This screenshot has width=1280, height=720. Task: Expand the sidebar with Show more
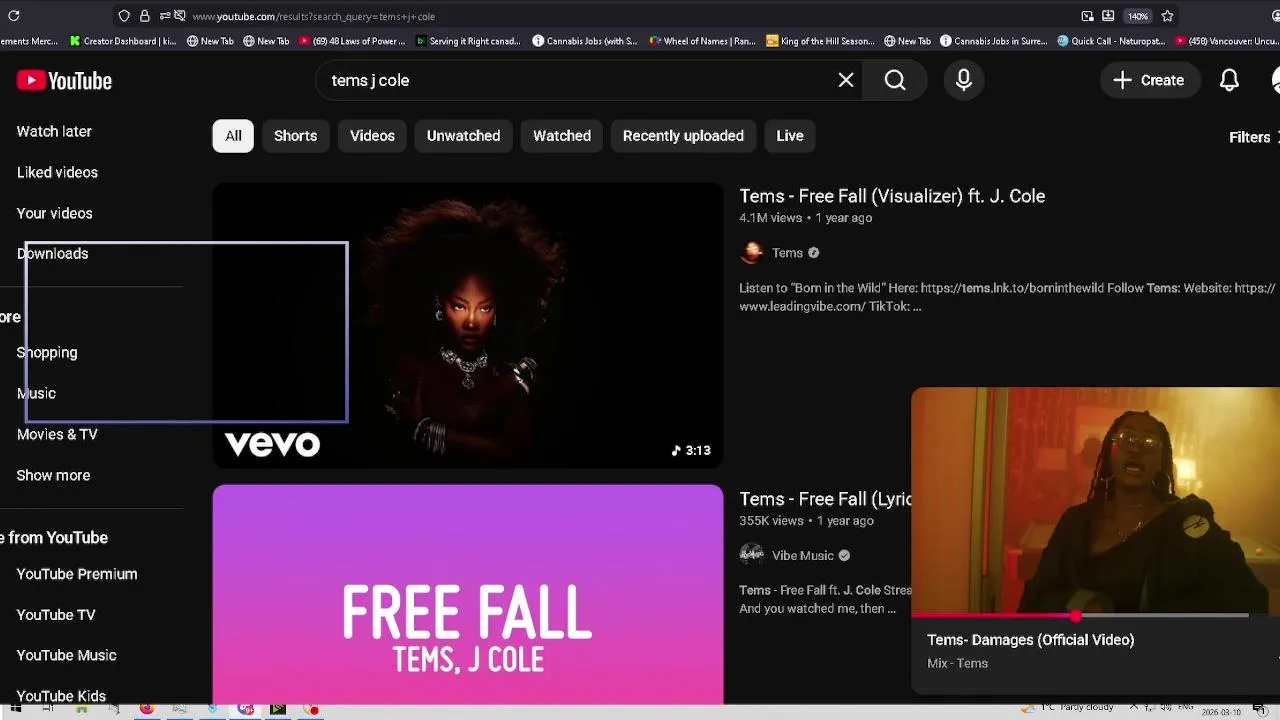(53, 475)
